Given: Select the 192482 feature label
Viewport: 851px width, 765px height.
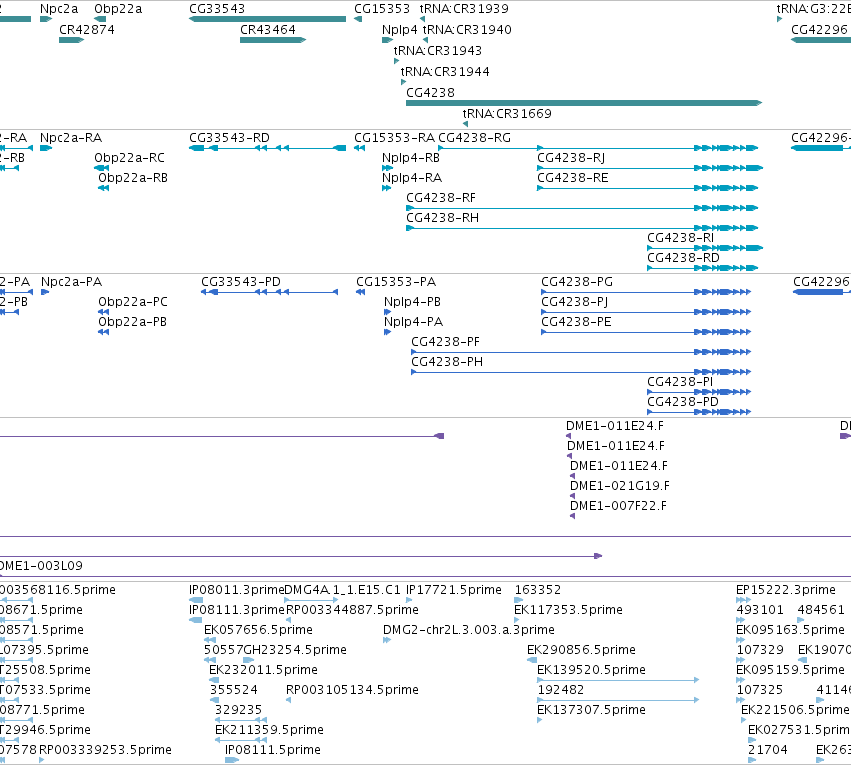Looking at the screenshot, I should (561, 690).
